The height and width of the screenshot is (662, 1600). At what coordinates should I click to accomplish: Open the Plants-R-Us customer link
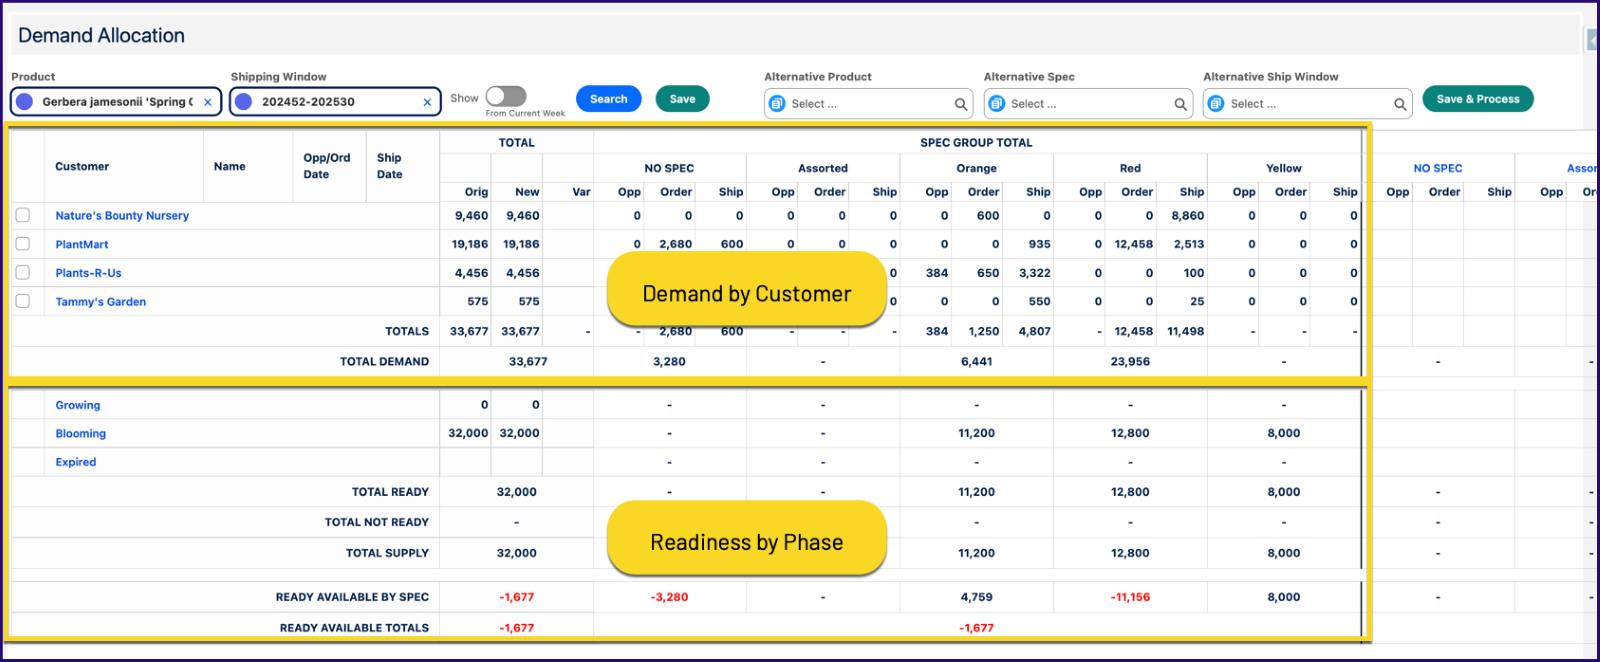tap(88, 273)
